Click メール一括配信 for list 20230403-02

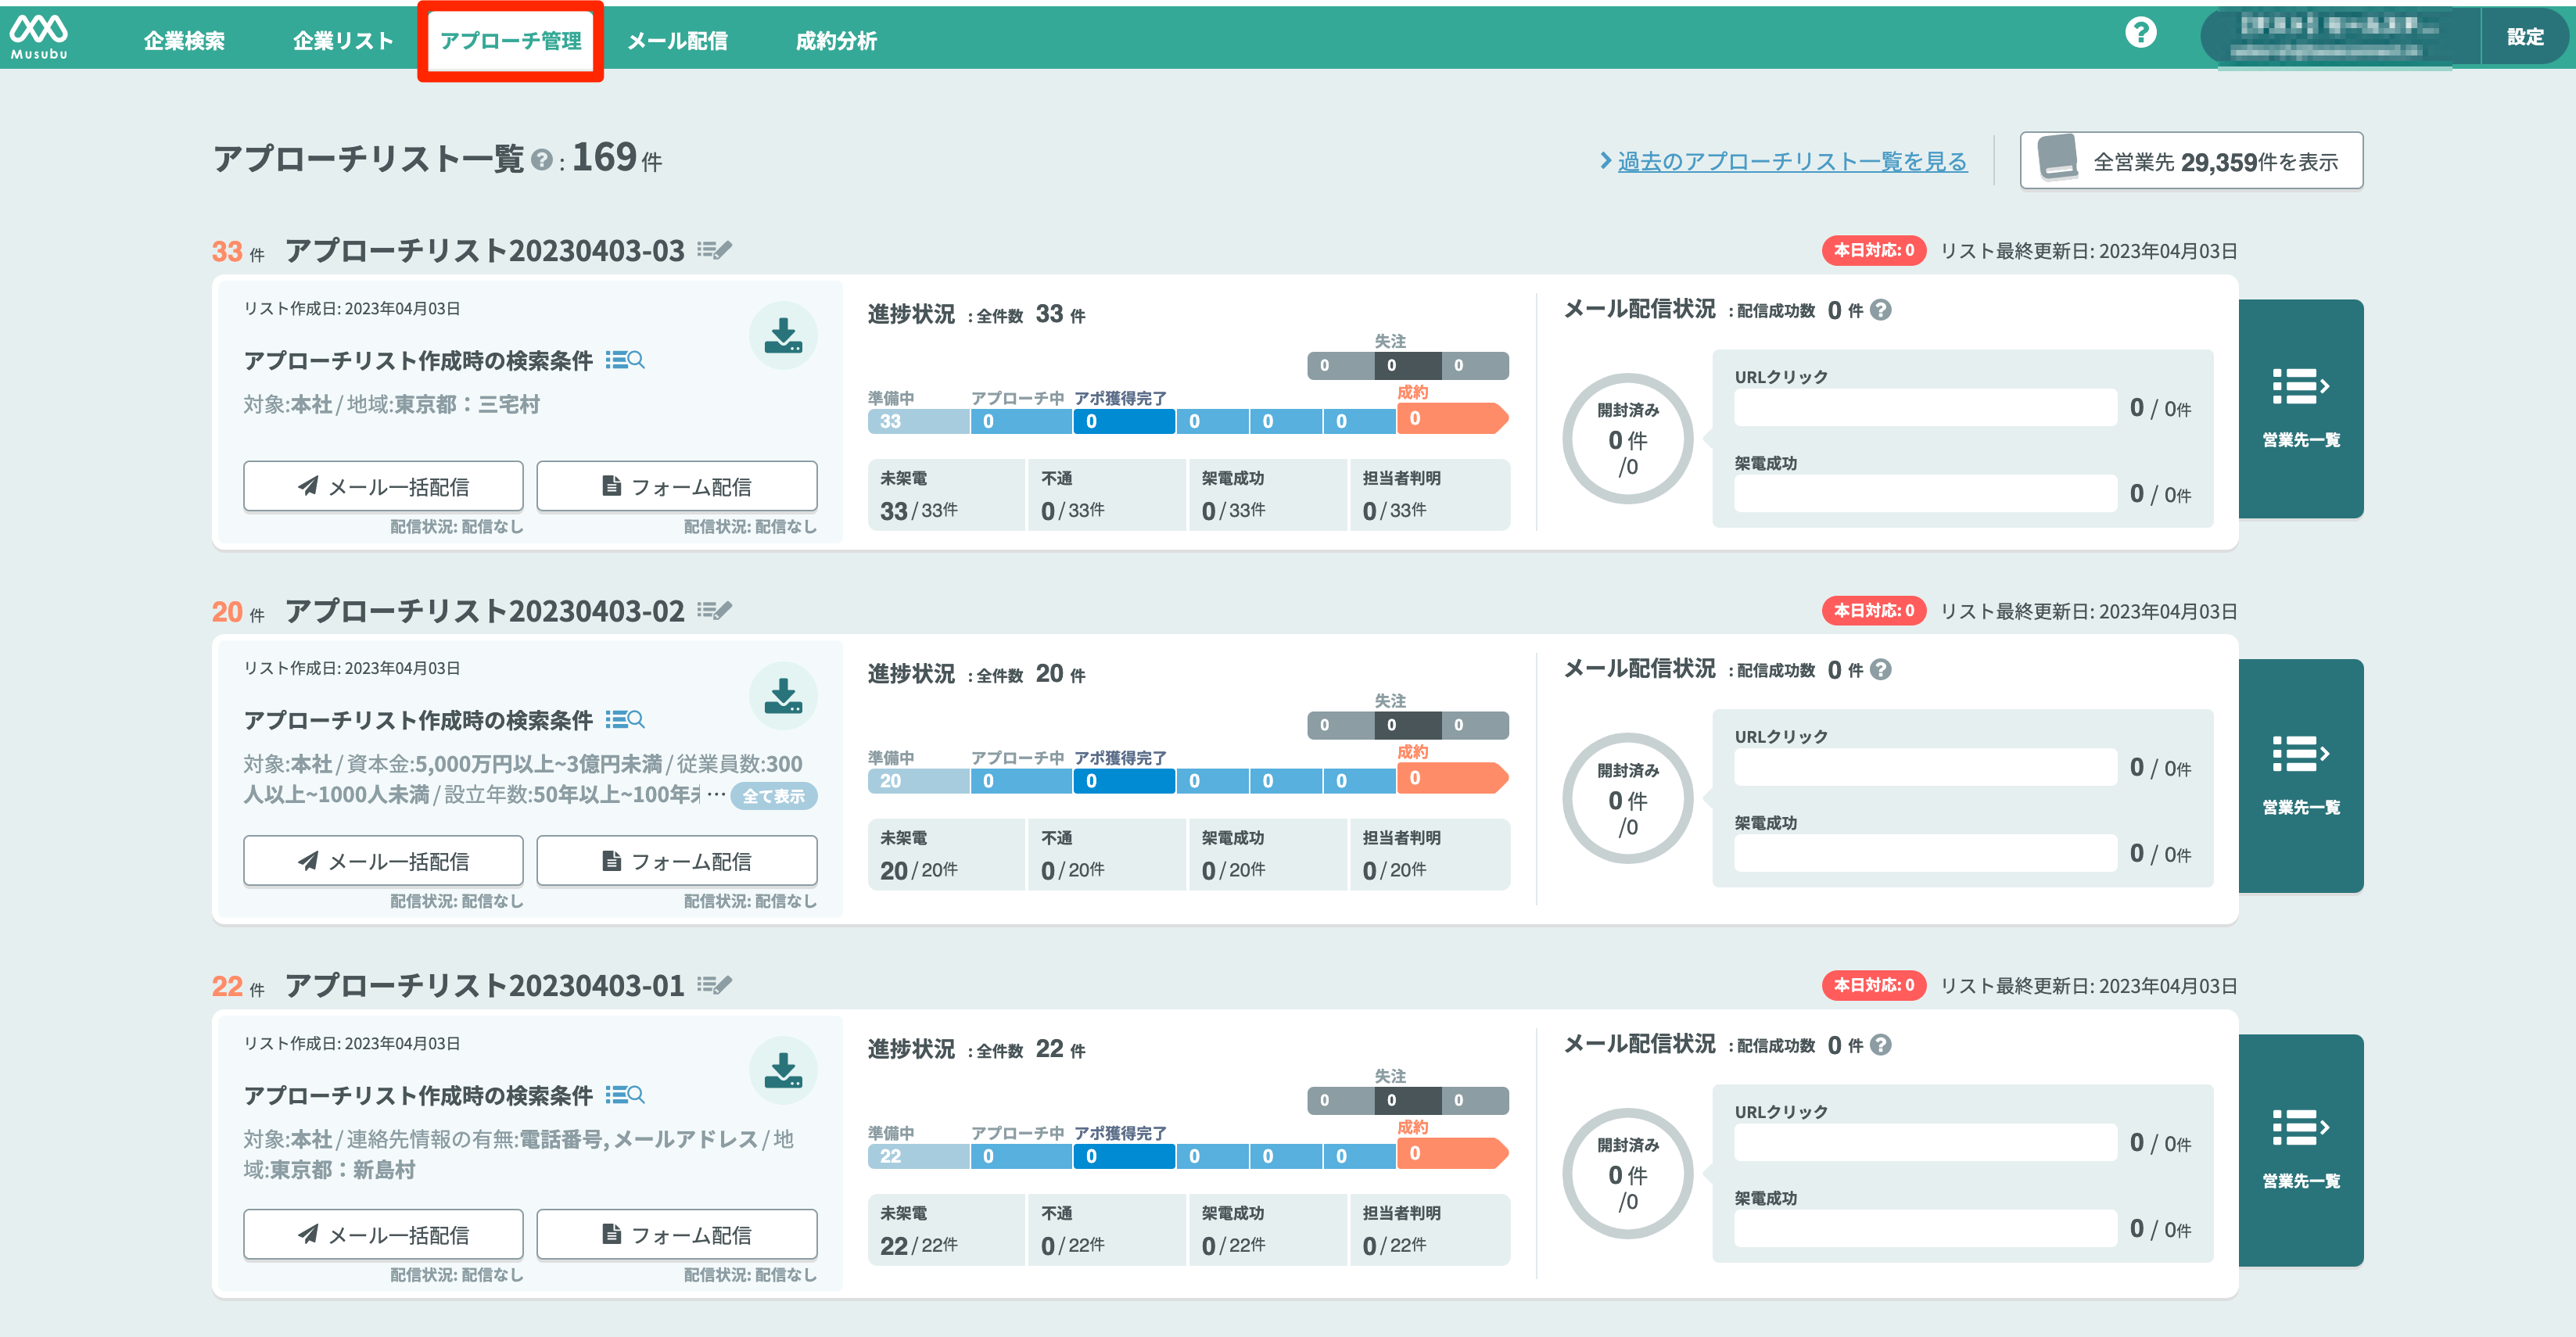point(383,860)
